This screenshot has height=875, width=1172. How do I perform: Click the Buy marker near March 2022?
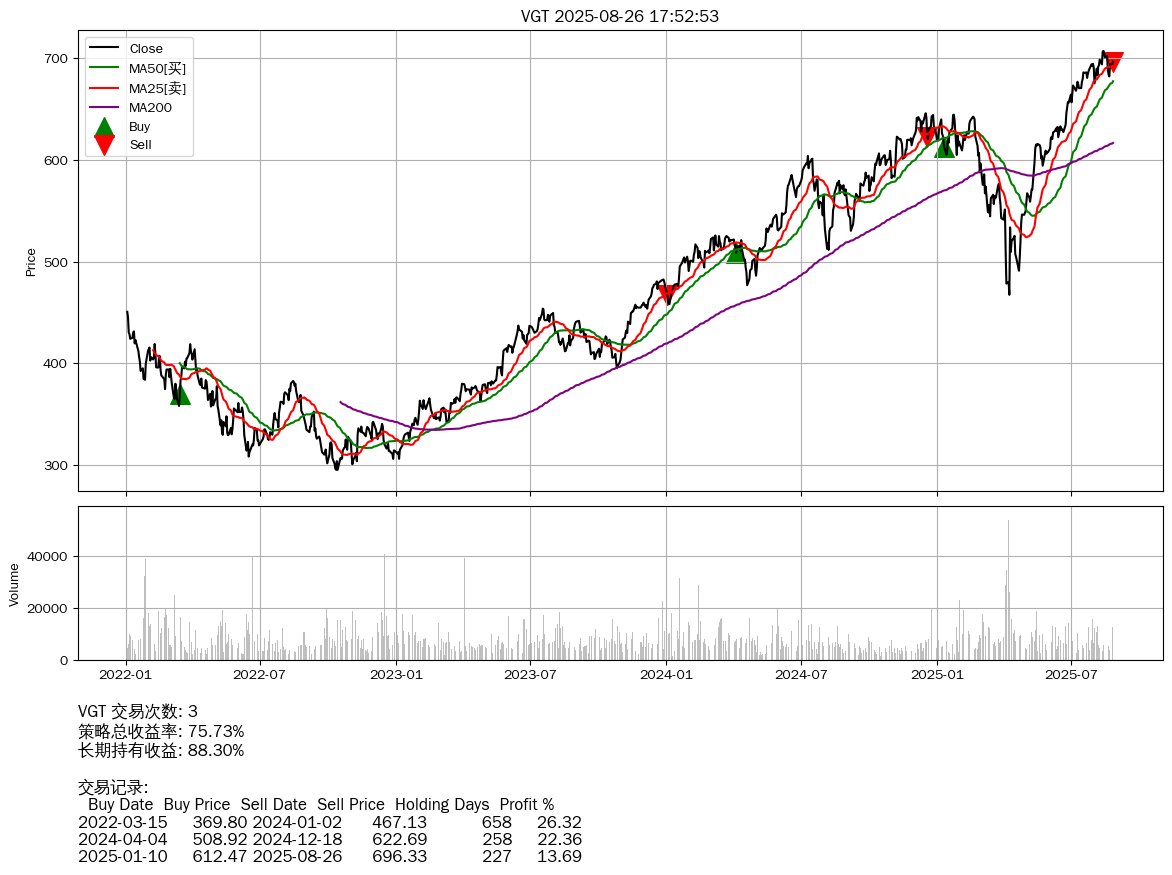tap(180, 395)
